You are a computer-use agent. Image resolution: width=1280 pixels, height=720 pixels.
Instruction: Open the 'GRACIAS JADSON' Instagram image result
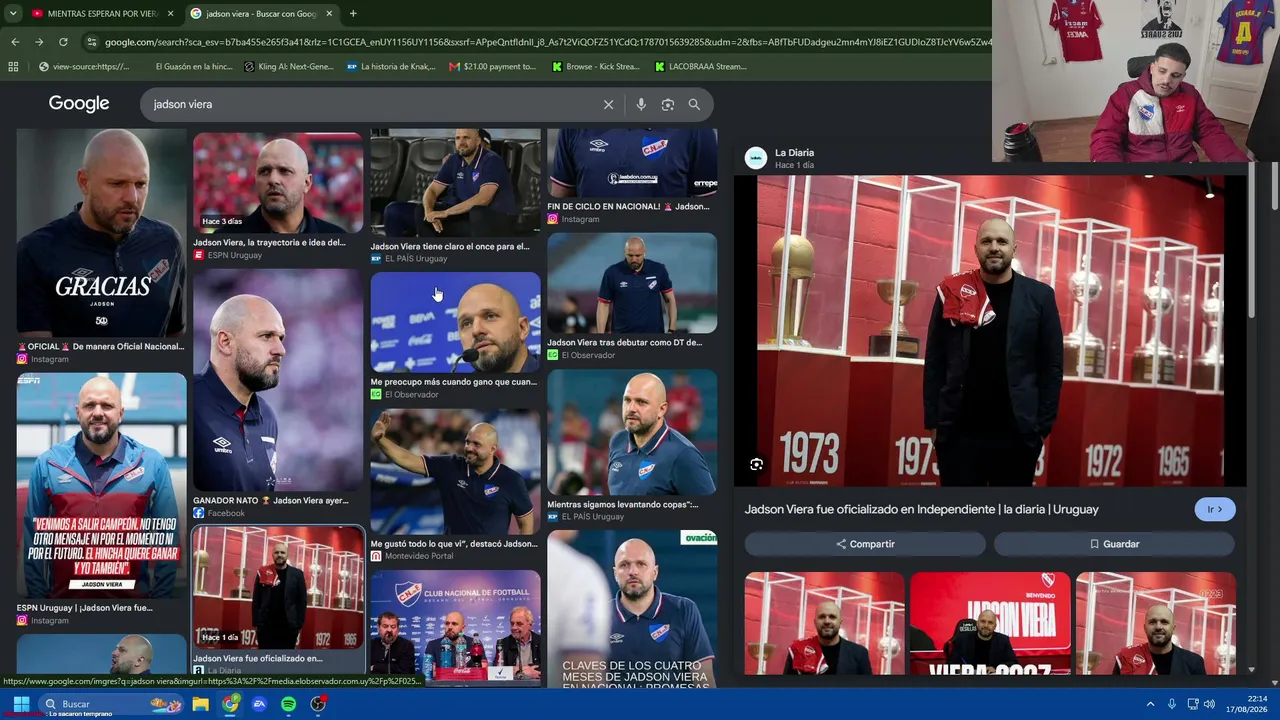(101, 234)
